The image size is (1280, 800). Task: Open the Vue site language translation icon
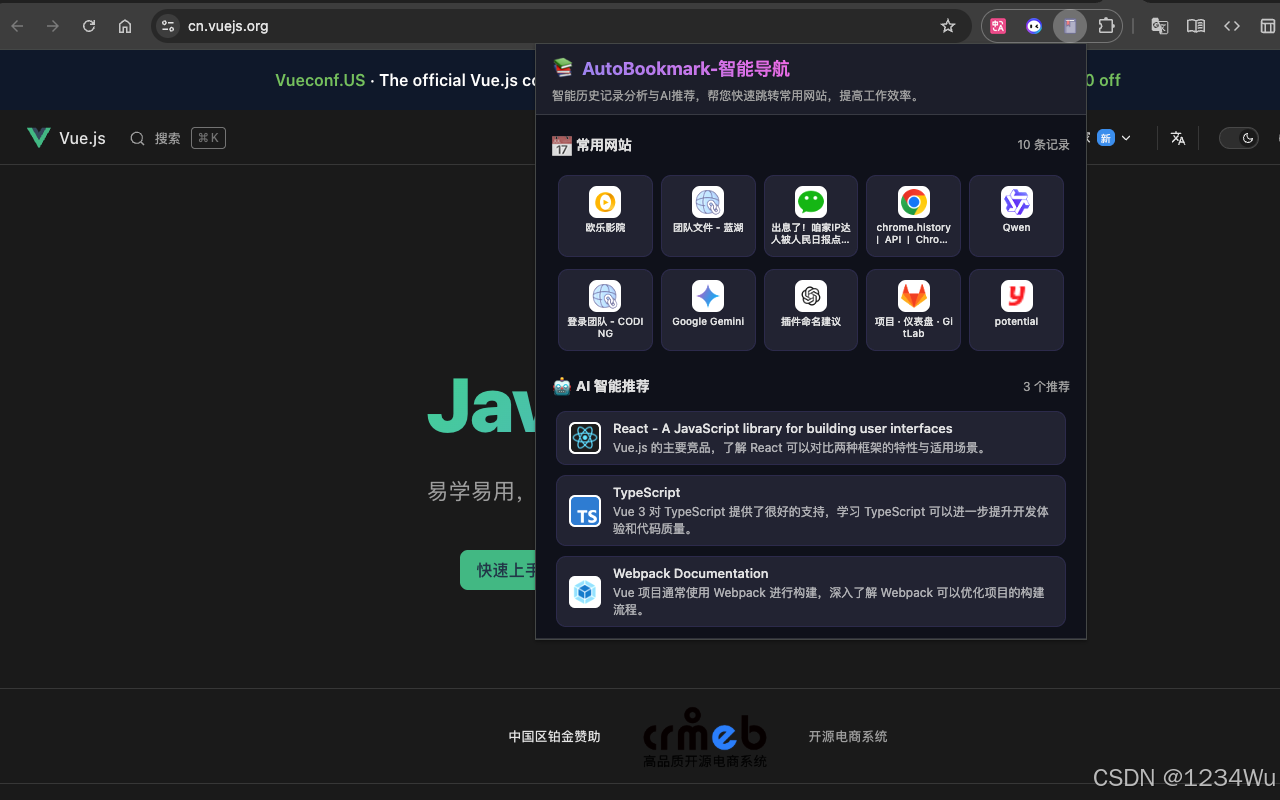coord(1178,138)
